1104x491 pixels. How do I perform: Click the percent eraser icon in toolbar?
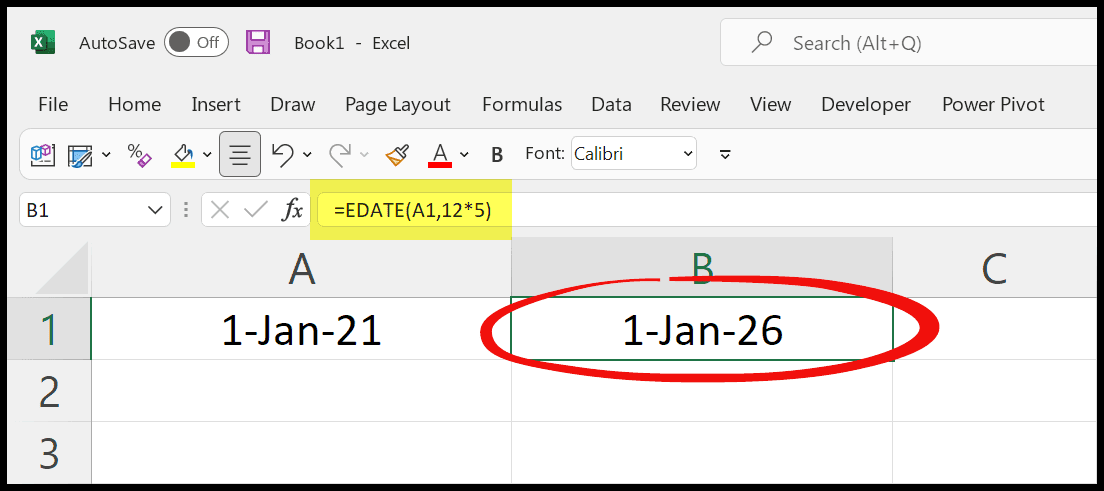(139, 154)
